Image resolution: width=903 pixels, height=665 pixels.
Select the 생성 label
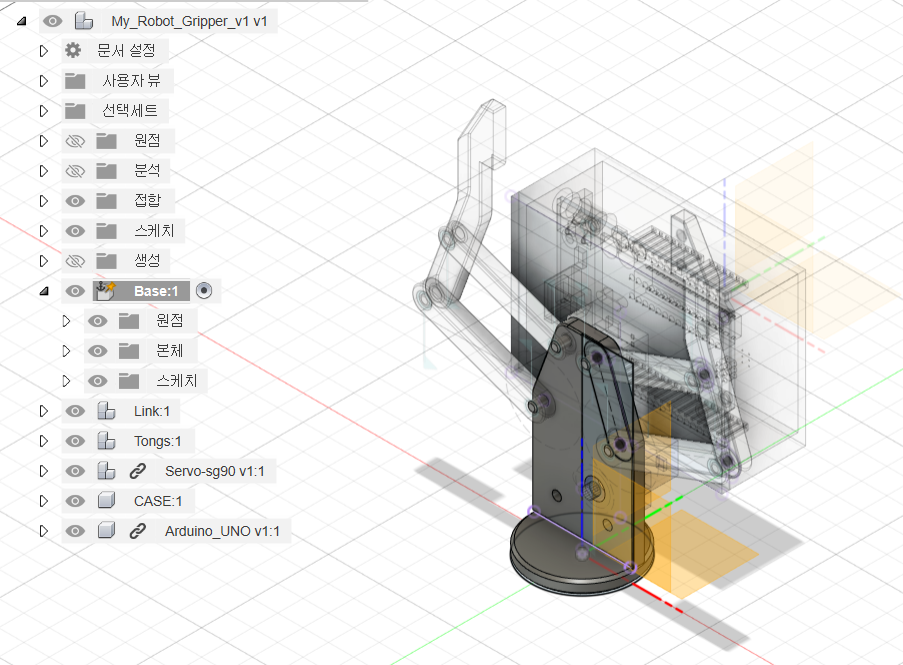(147, 260)
